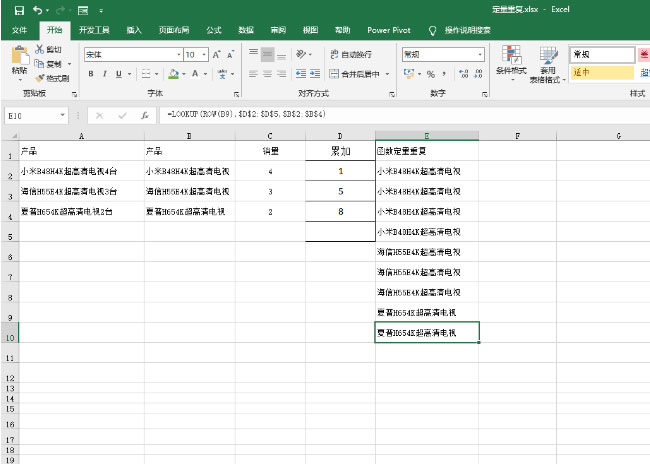The width and height of the screenshot is (650, 464).
Task: Decrease indent
Action: (x=301, y=74)
